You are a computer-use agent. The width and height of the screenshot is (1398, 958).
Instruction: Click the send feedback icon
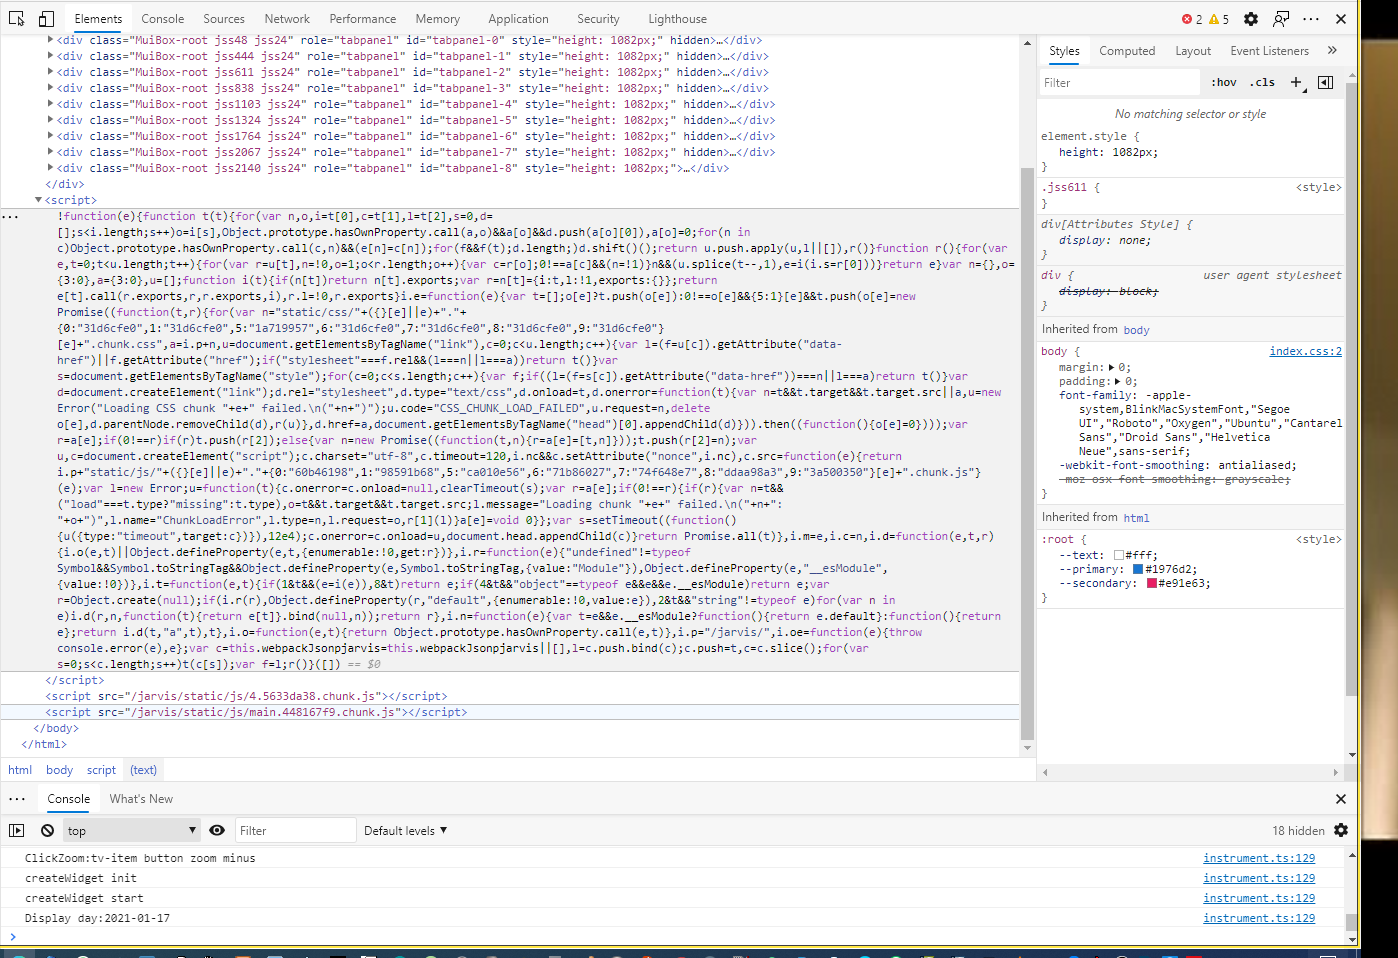[1281, 19]
